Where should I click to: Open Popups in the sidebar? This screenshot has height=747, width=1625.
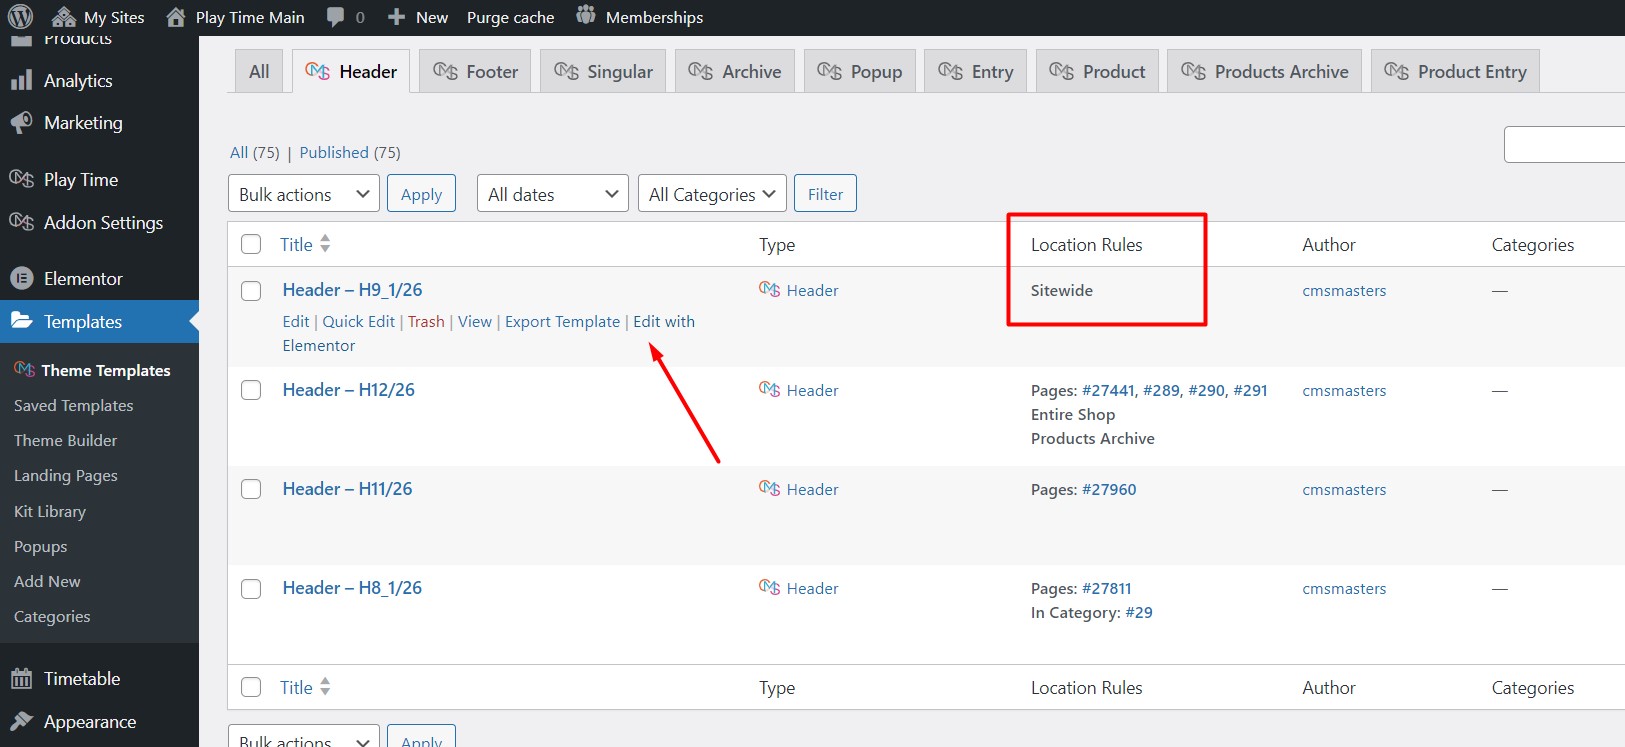[x=41, y=546]
